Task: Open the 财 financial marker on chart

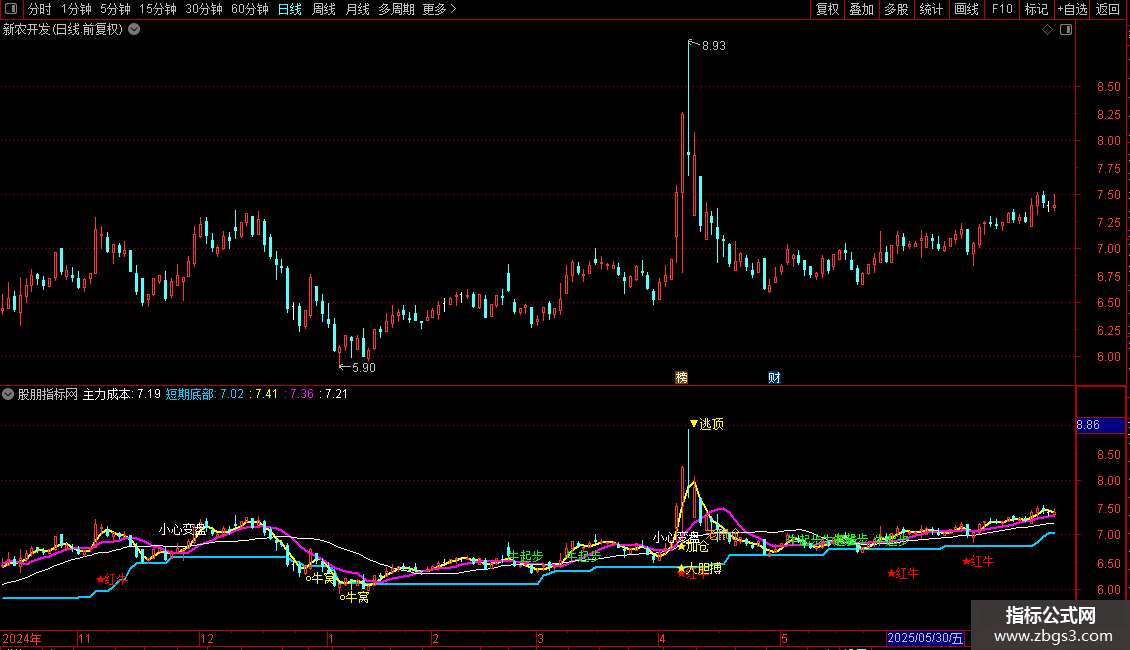Action: click(774, 378)
